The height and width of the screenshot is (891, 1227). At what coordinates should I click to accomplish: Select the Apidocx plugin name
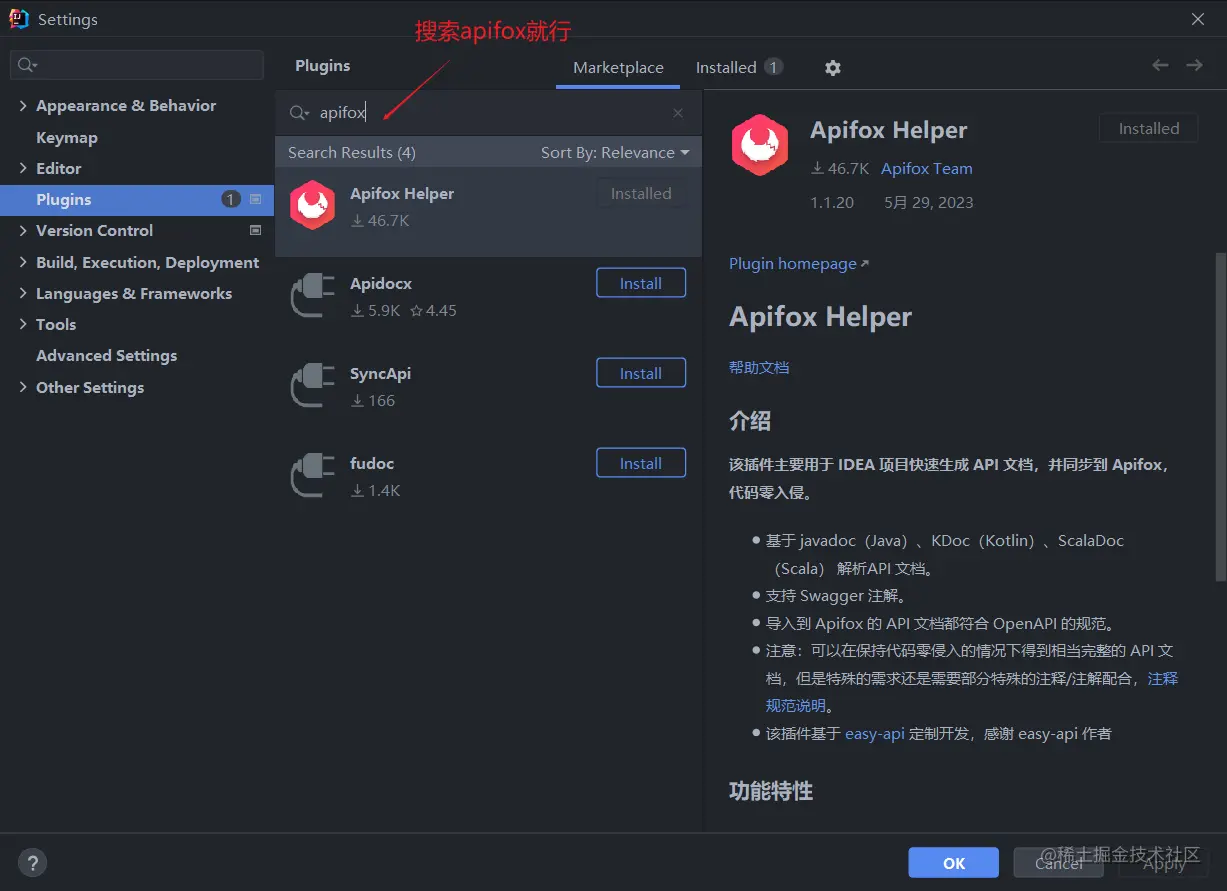pyautogui.click(x=381, y=283)
